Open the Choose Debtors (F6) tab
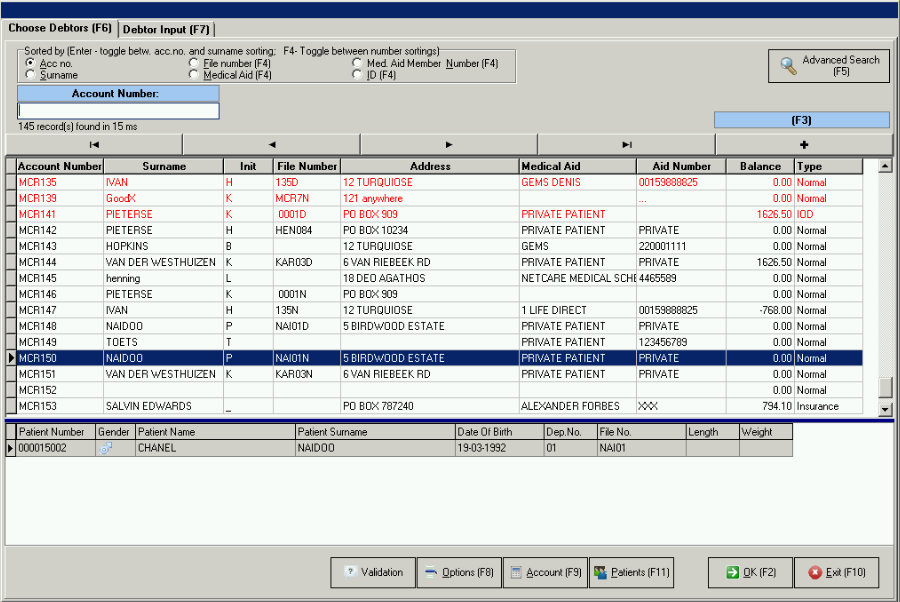The image size is (900, 602). point(60,28)
